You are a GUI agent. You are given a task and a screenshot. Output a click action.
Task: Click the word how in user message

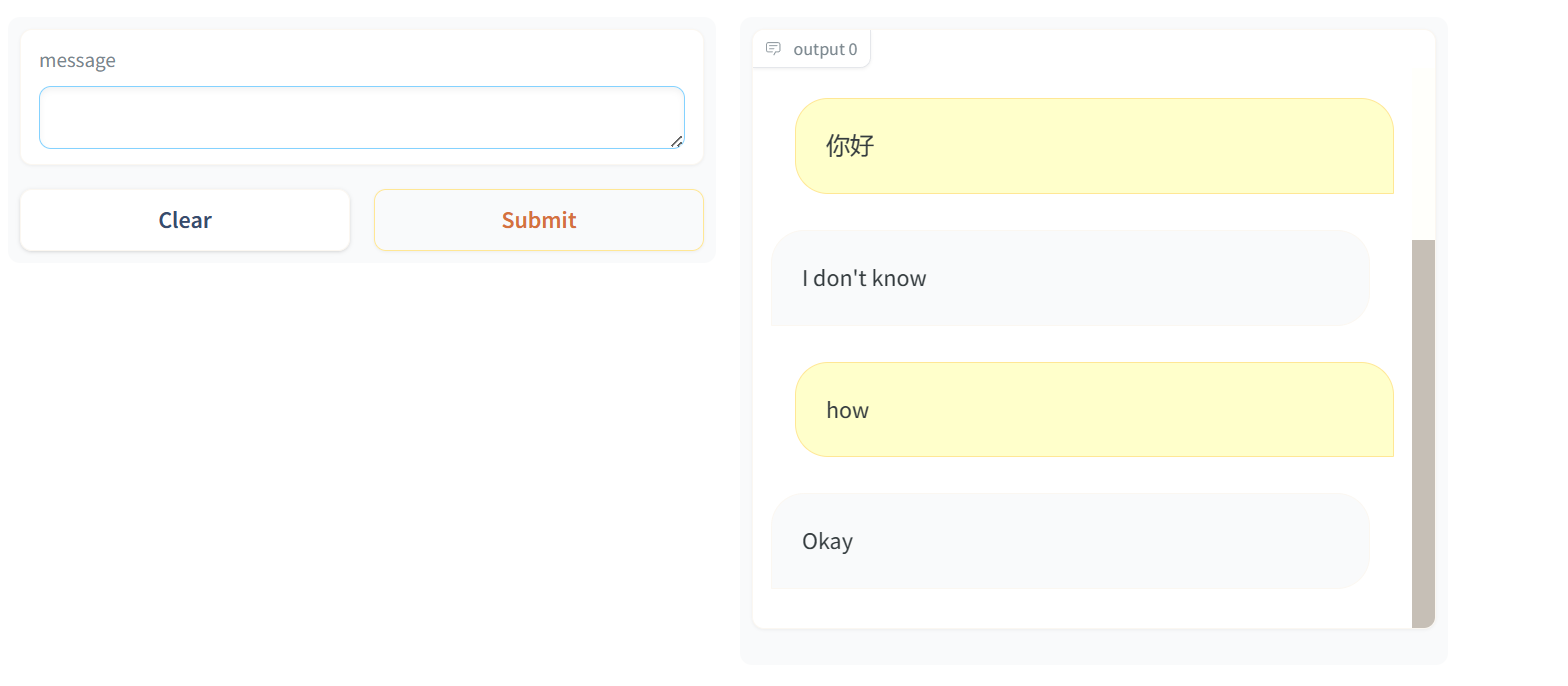pyautogui.click(x=847, y=410)
